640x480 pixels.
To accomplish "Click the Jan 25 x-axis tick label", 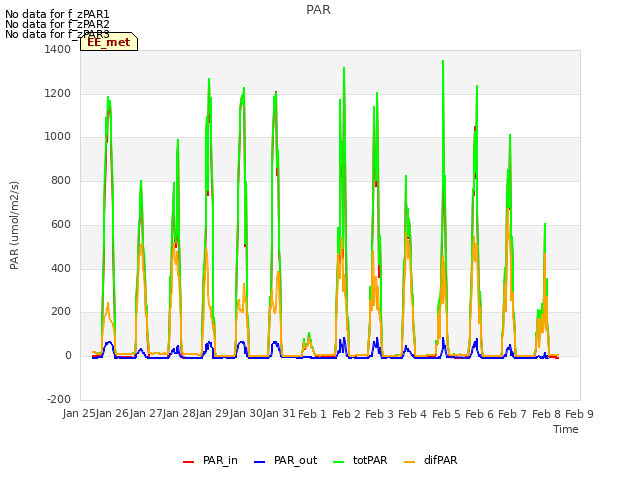I will click(x=79, y=413).
